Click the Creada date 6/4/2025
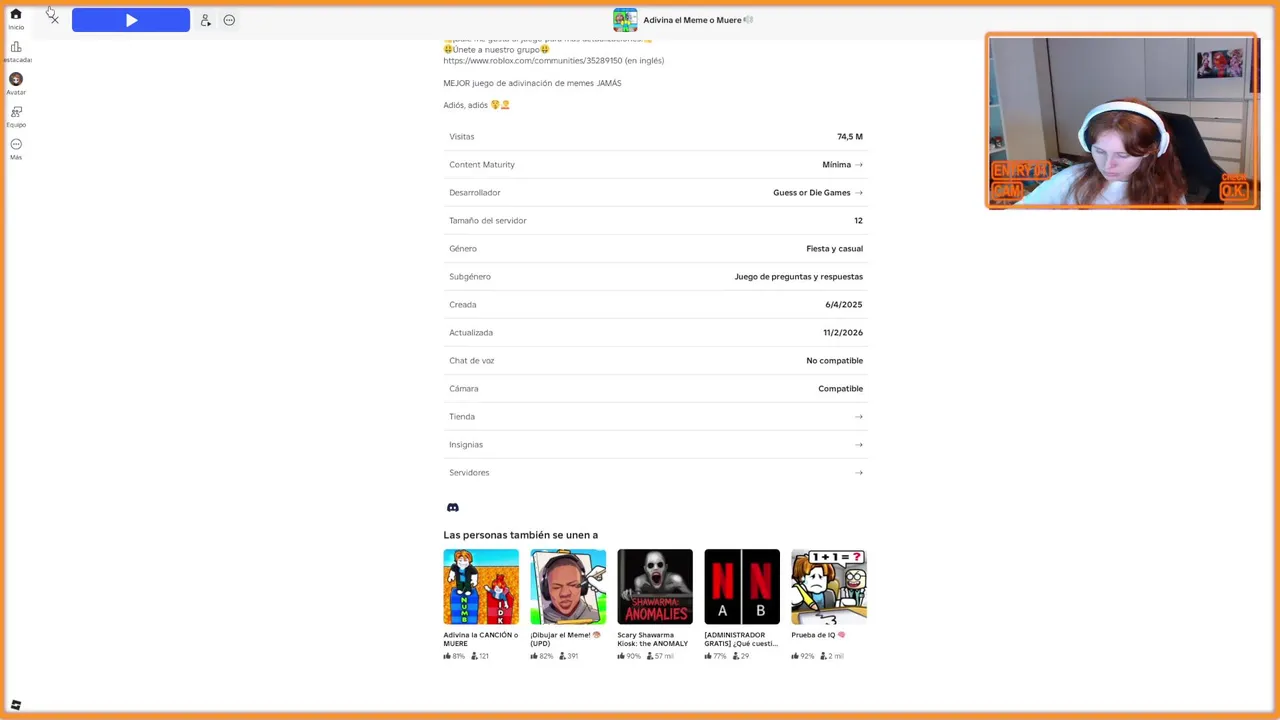Image resolution: width=1280 pixels, height=720 pixels. click(844, 304)
